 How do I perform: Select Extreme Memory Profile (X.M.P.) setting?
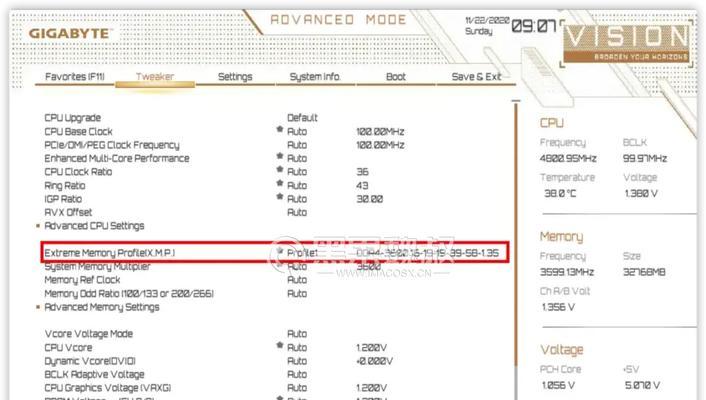pyautogui.click(x=109, y=253)
